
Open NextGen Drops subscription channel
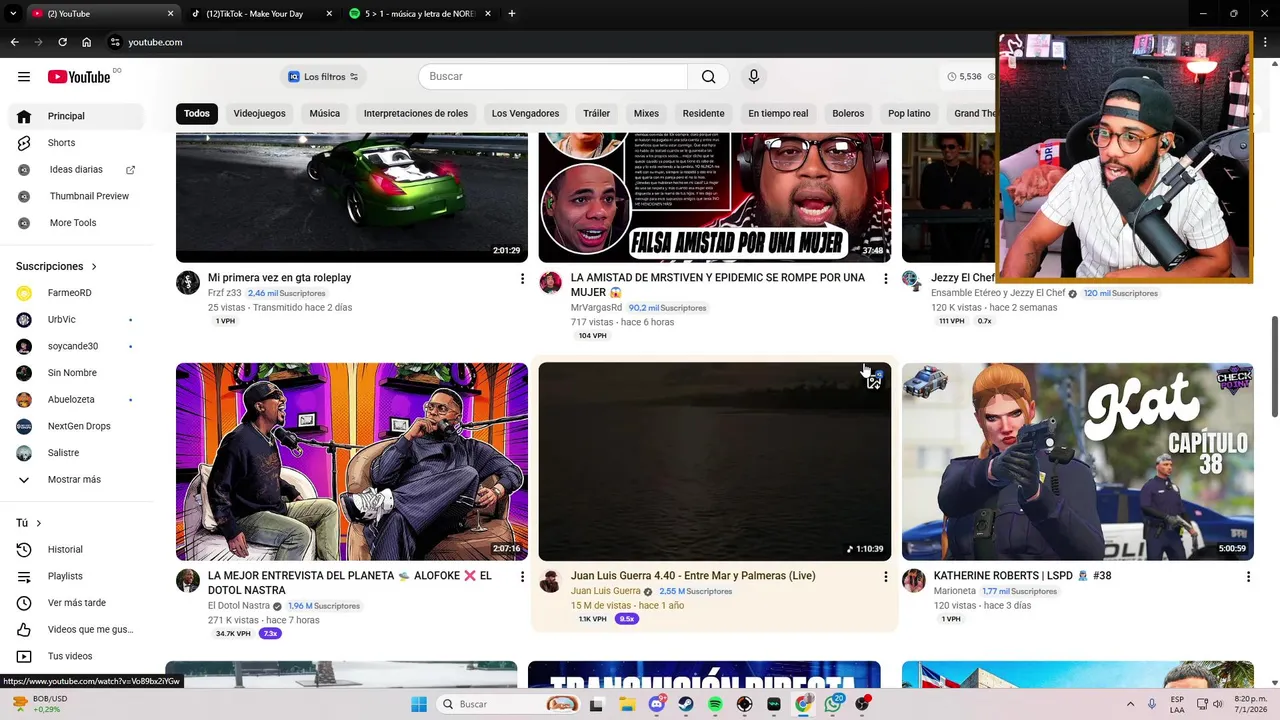tap(76, 426)
